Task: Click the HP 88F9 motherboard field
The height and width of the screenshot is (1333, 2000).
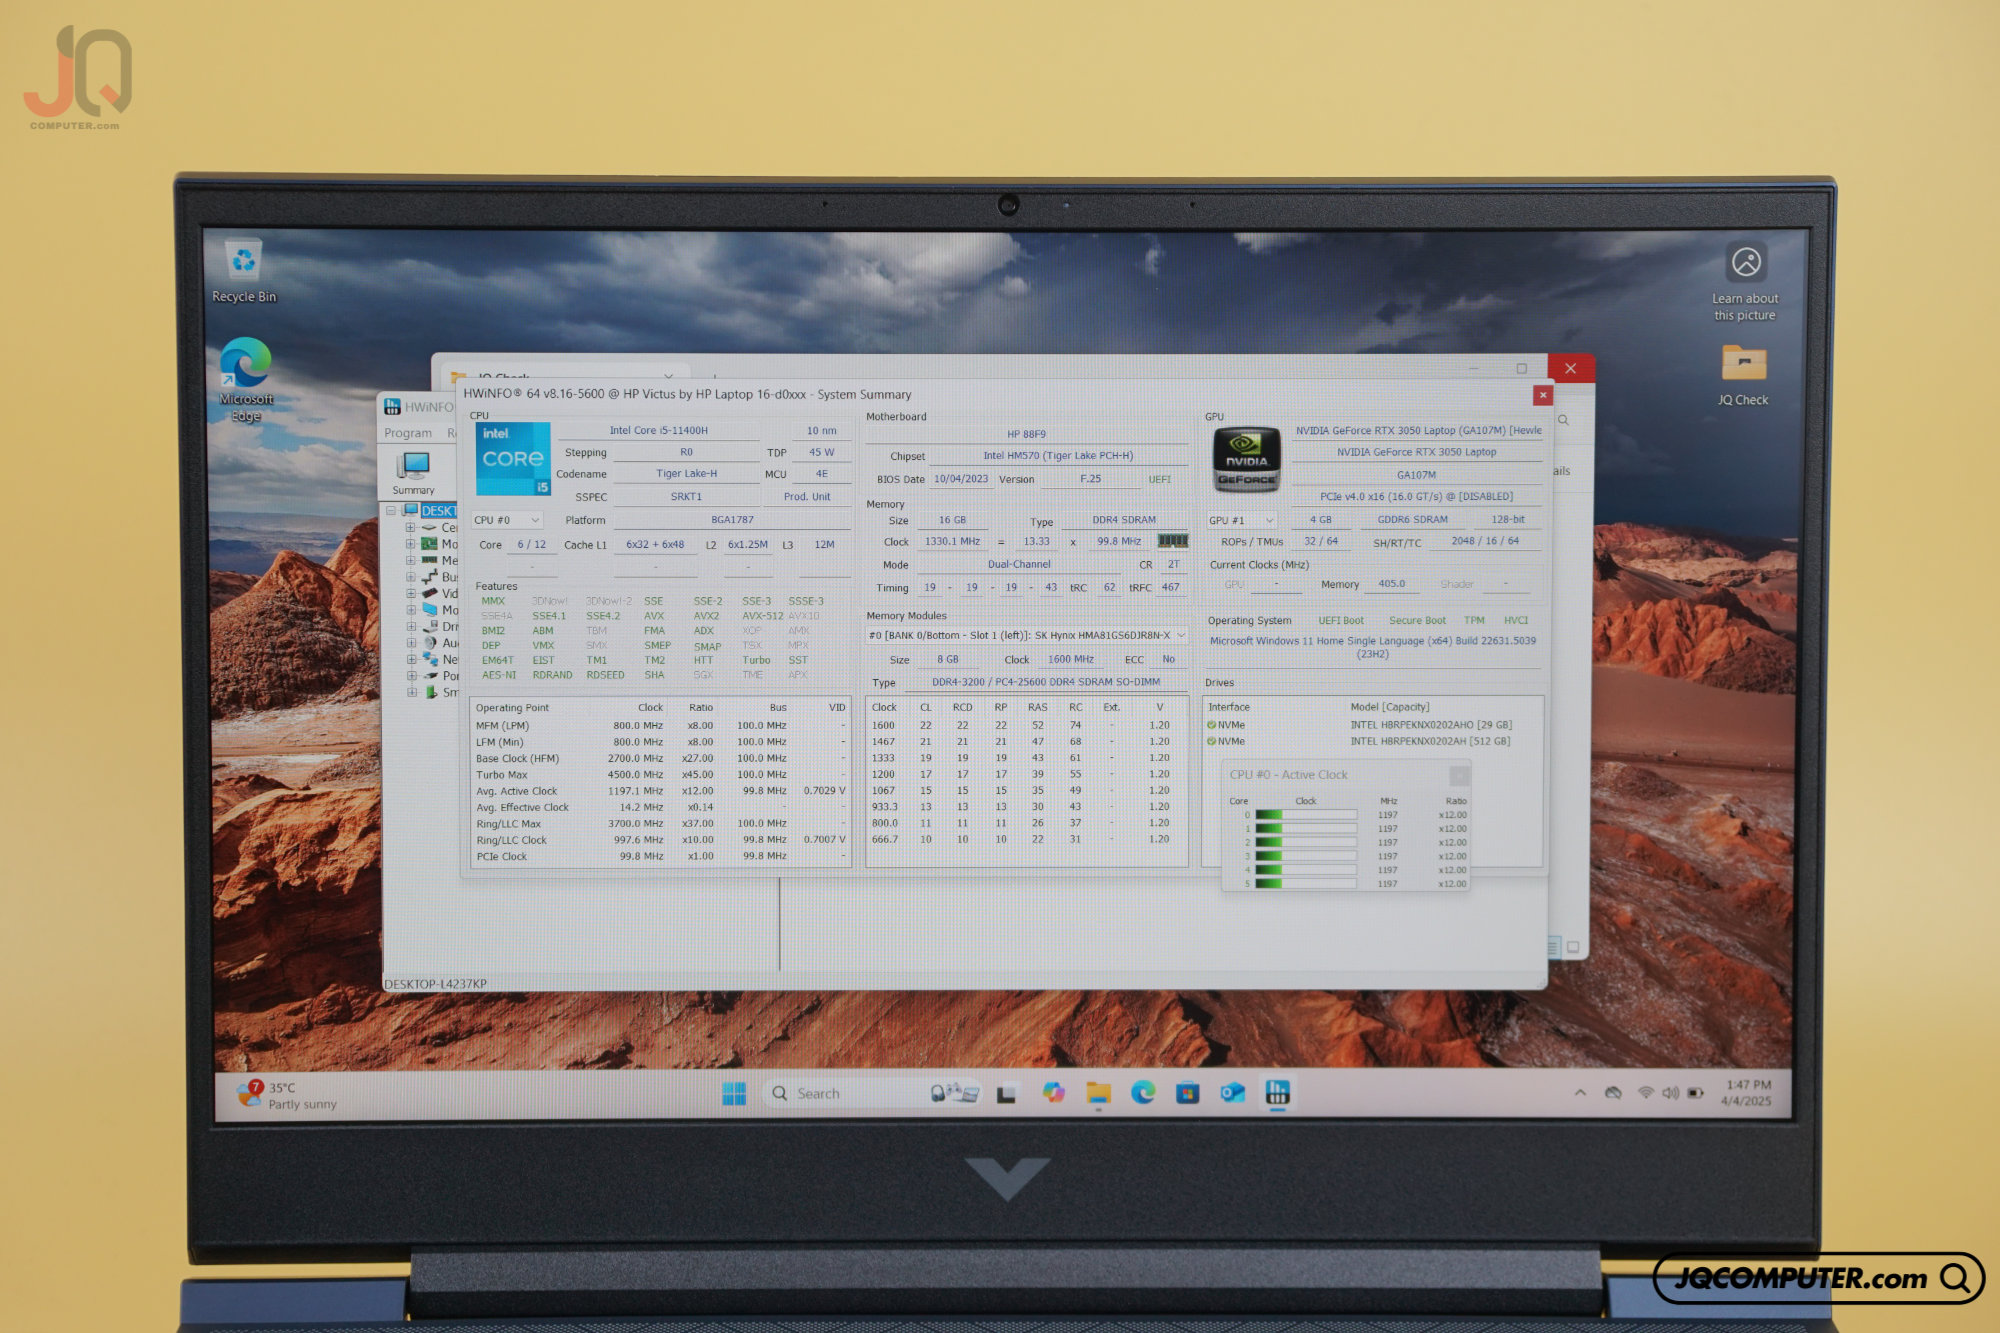Action: 1026,435
